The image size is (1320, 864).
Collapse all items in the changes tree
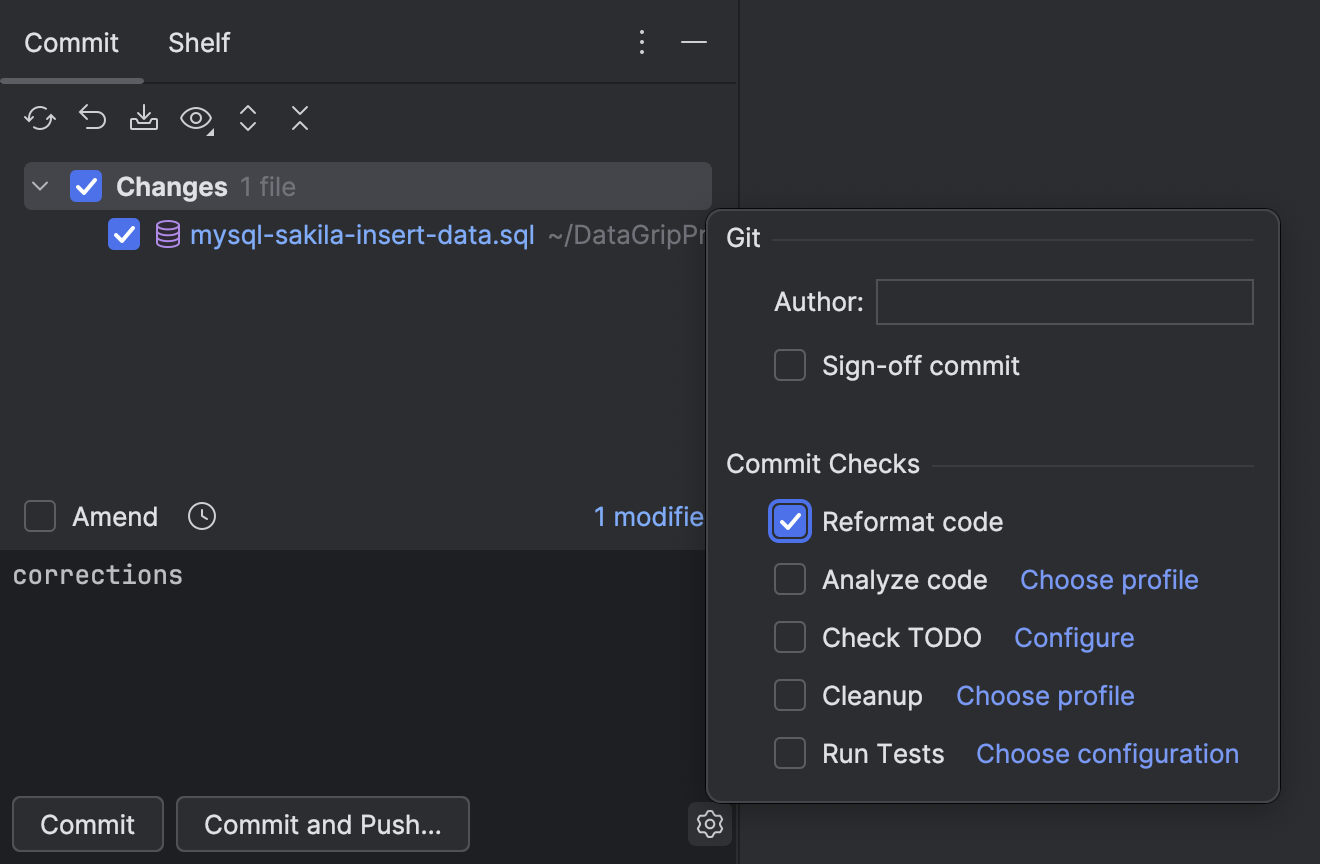coord(299,118)
